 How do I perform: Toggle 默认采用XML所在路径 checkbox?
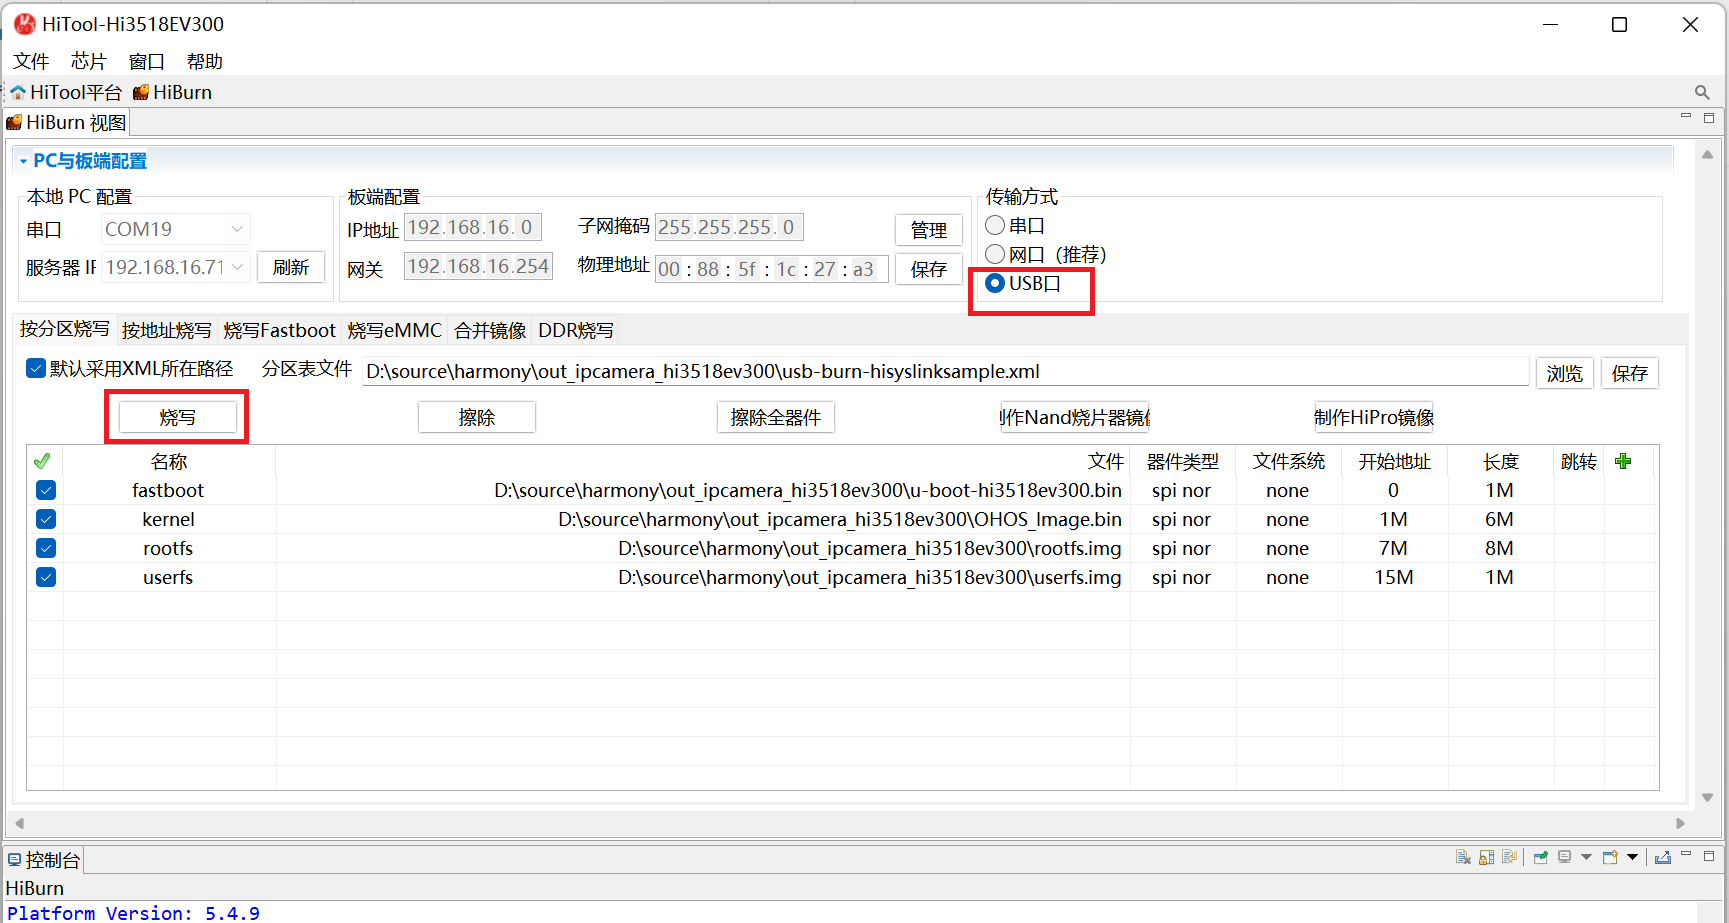[x=36, y=368]
